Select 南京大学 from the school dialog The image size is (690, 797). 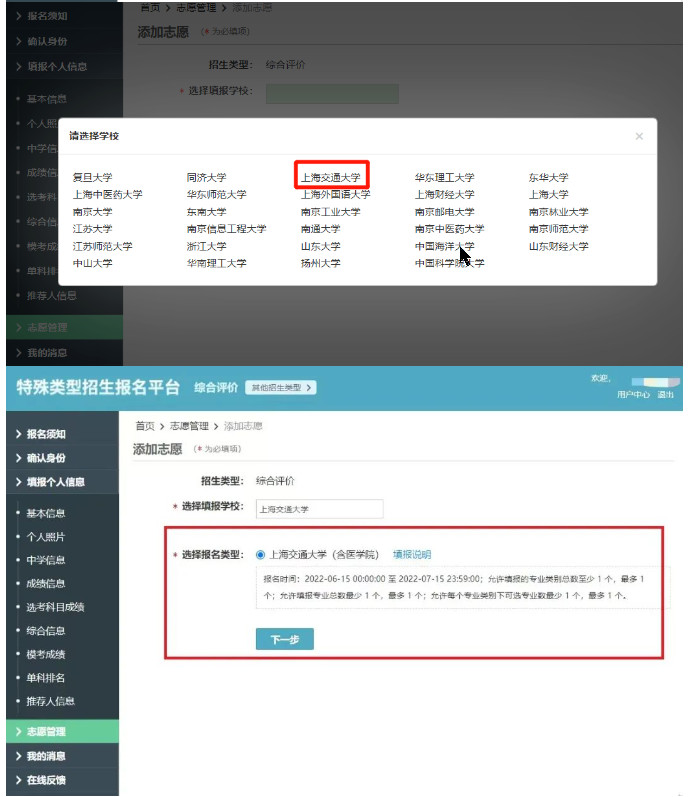point(92,211)
